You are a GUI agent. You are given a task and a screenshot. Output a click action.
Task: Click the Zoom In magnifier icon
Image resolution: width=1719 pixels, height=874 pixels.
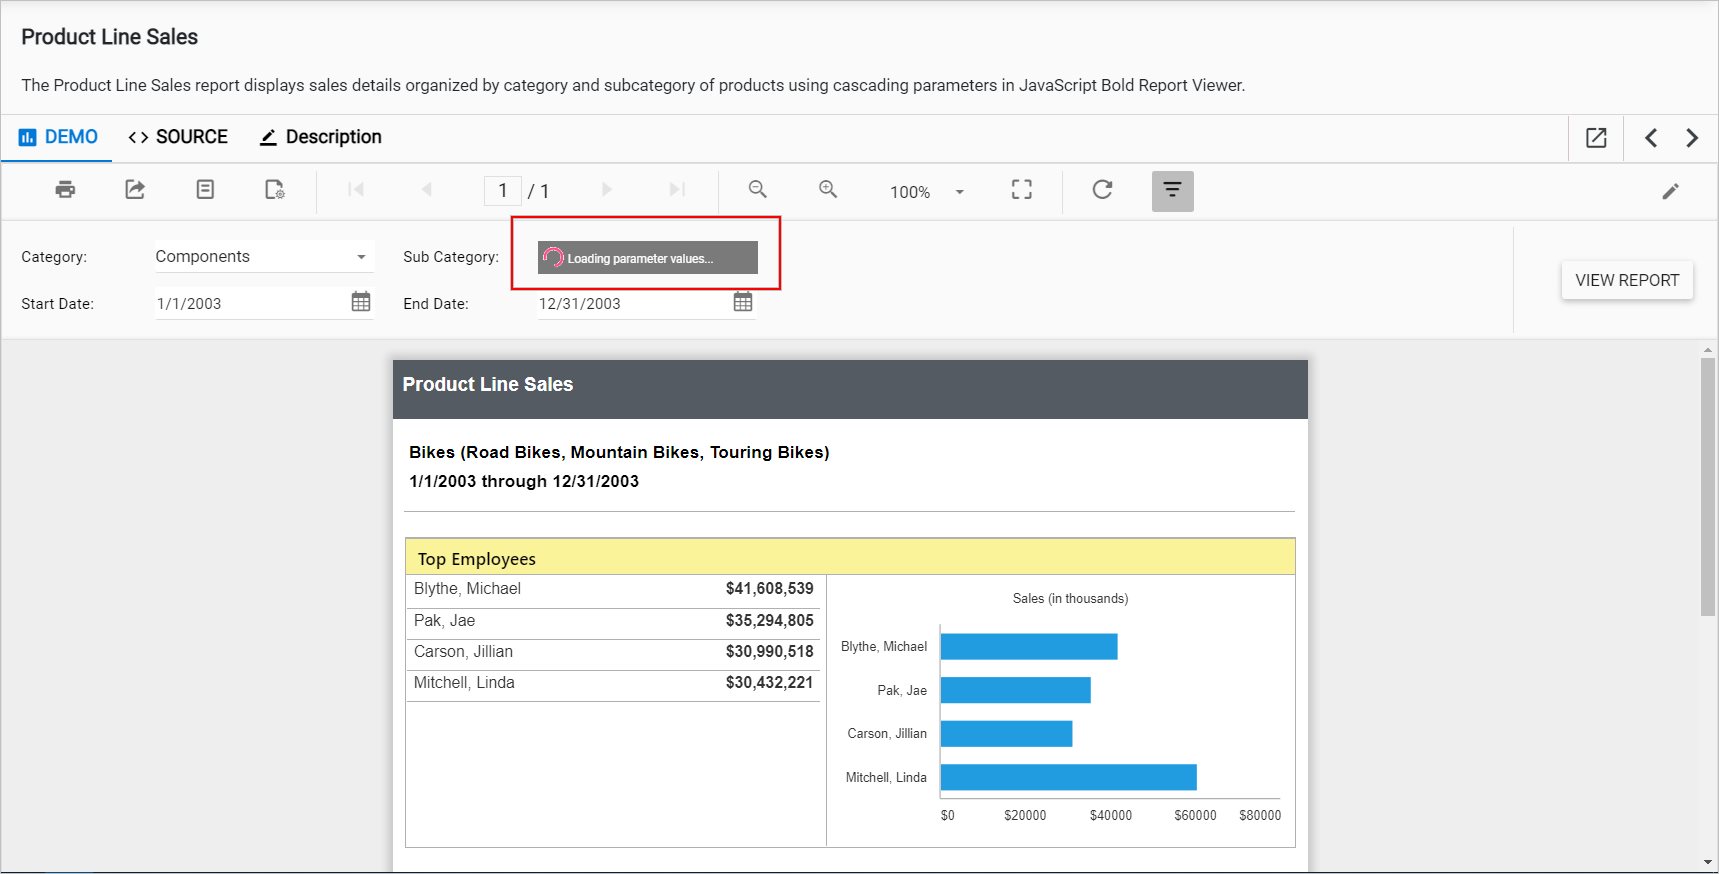(x=828, y=190)
